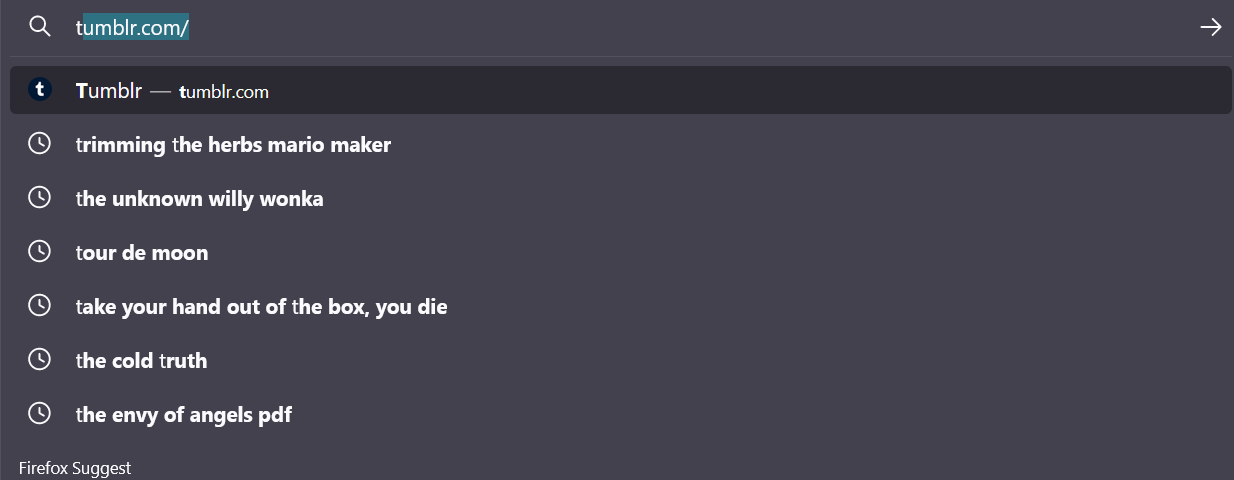This screenshot has width=1234, height=480.
Task: Click clock icon next to unknown willy wonka
Action: point(39,198)
